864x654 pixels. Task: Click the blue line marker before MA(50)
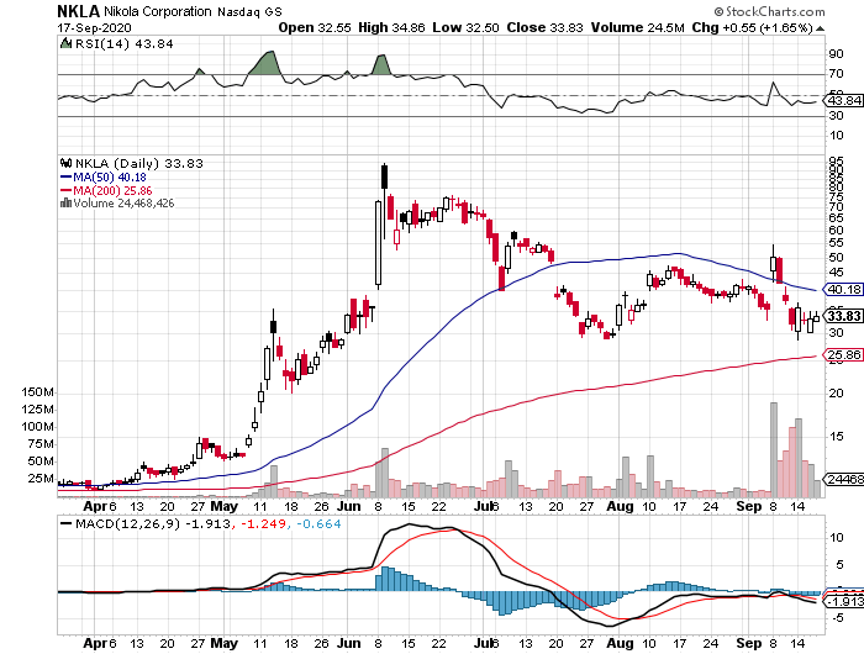point(66,177)
